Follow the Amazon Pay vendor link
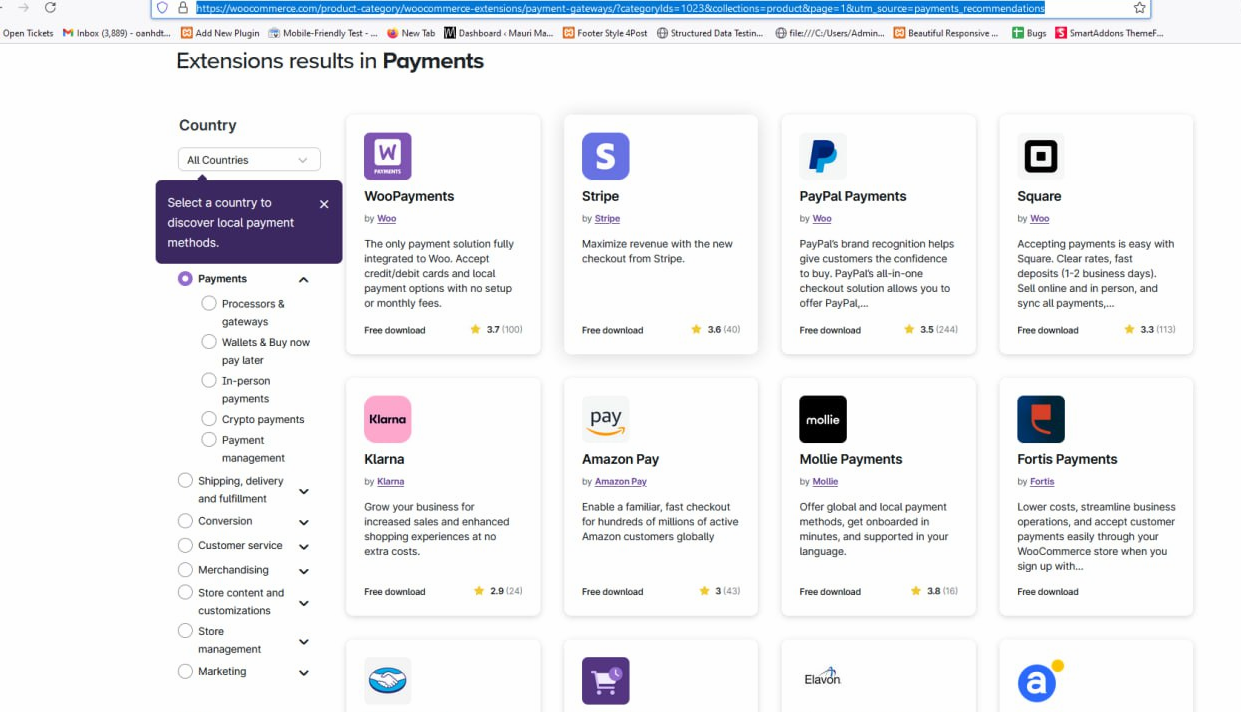This screenshot has width=1241, height=712. 620,481
